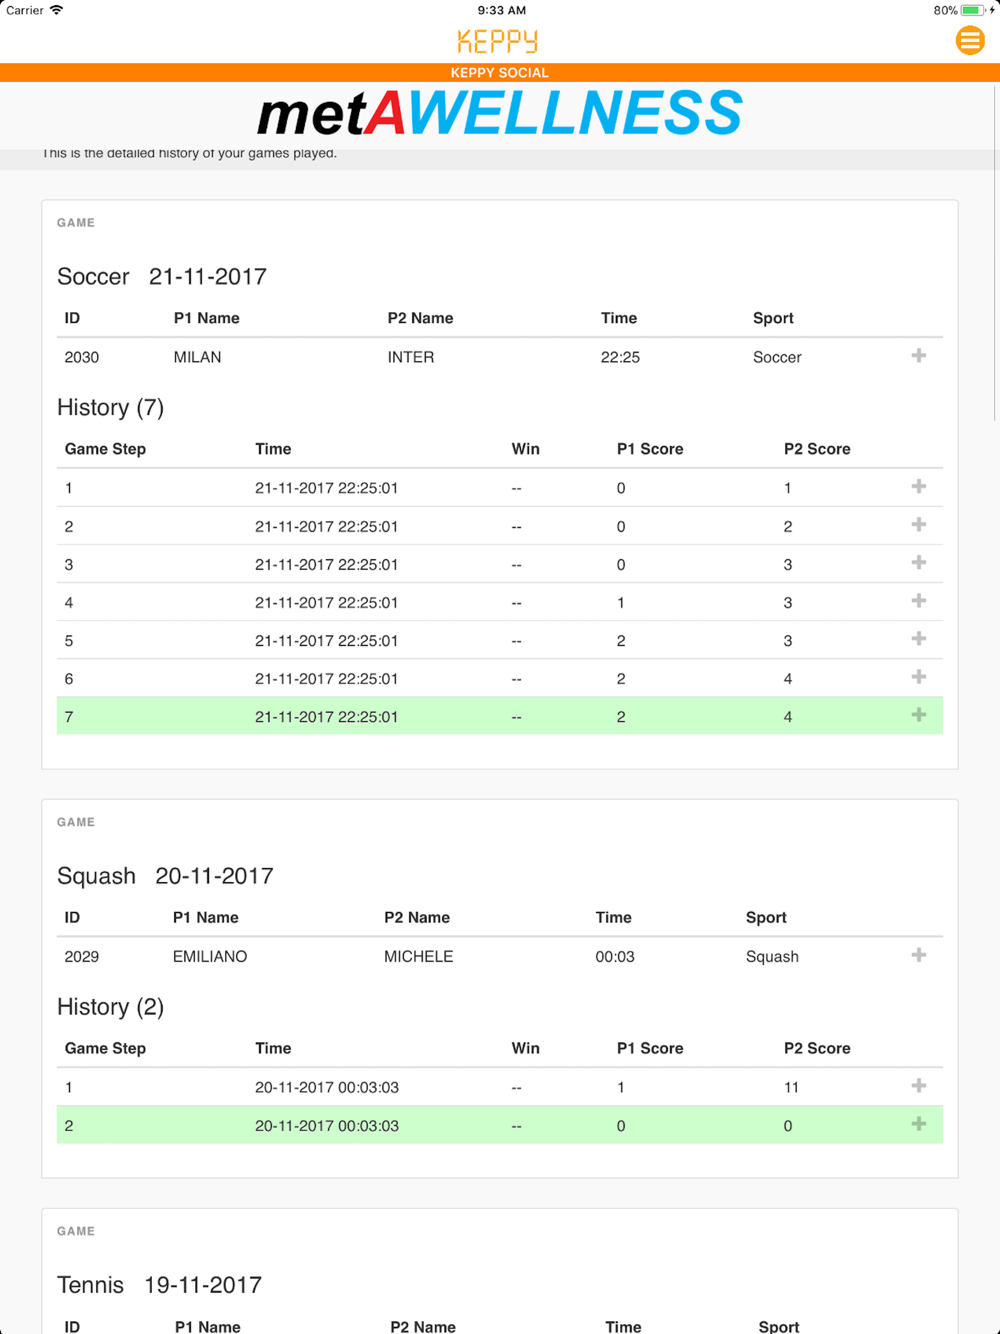Expand highlighted Soccer step 7 row
This screenshot has width=1000, height=1334.
[919, 715]
